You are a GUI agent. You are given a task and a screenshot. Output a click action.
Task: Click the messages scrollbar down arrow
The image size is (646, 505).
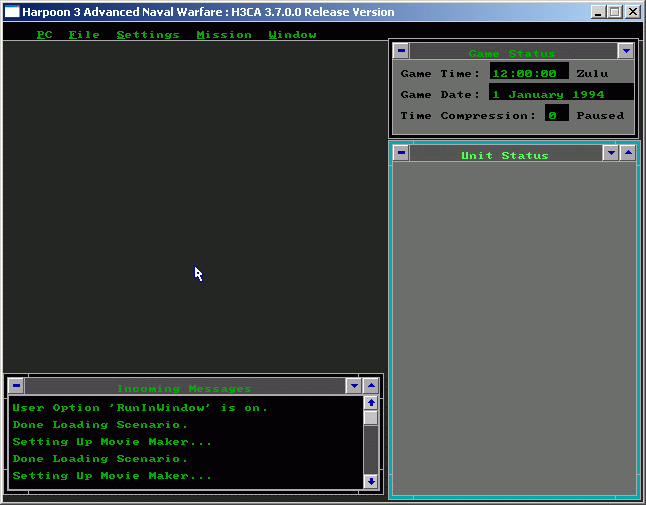371,481
